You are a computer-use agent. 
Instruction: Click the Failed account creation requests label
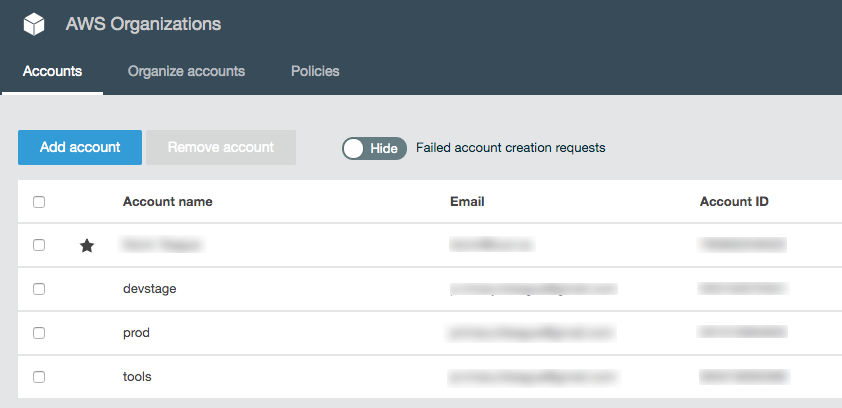511,148
